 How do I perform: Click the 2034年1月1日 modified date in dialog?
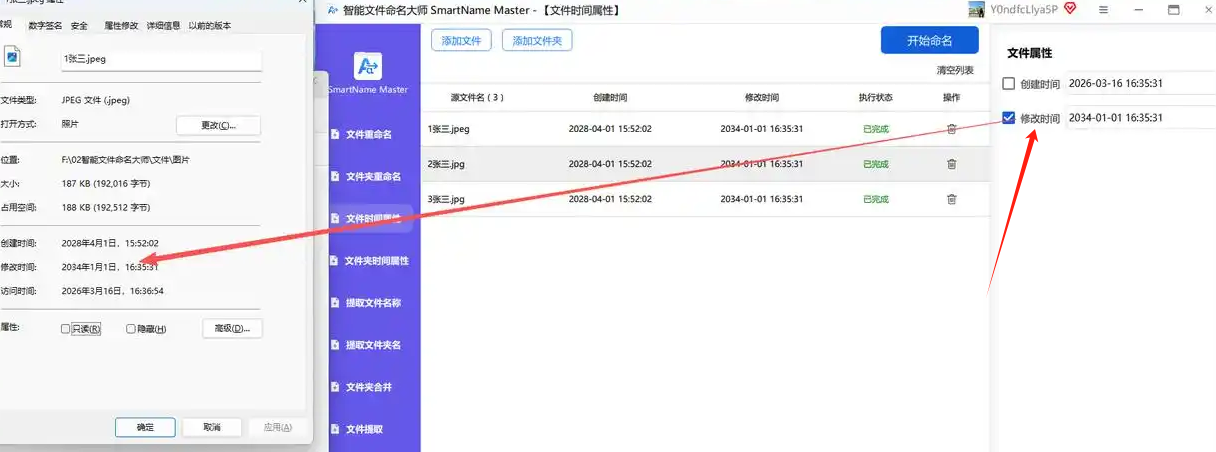click(x=110, y=267)
